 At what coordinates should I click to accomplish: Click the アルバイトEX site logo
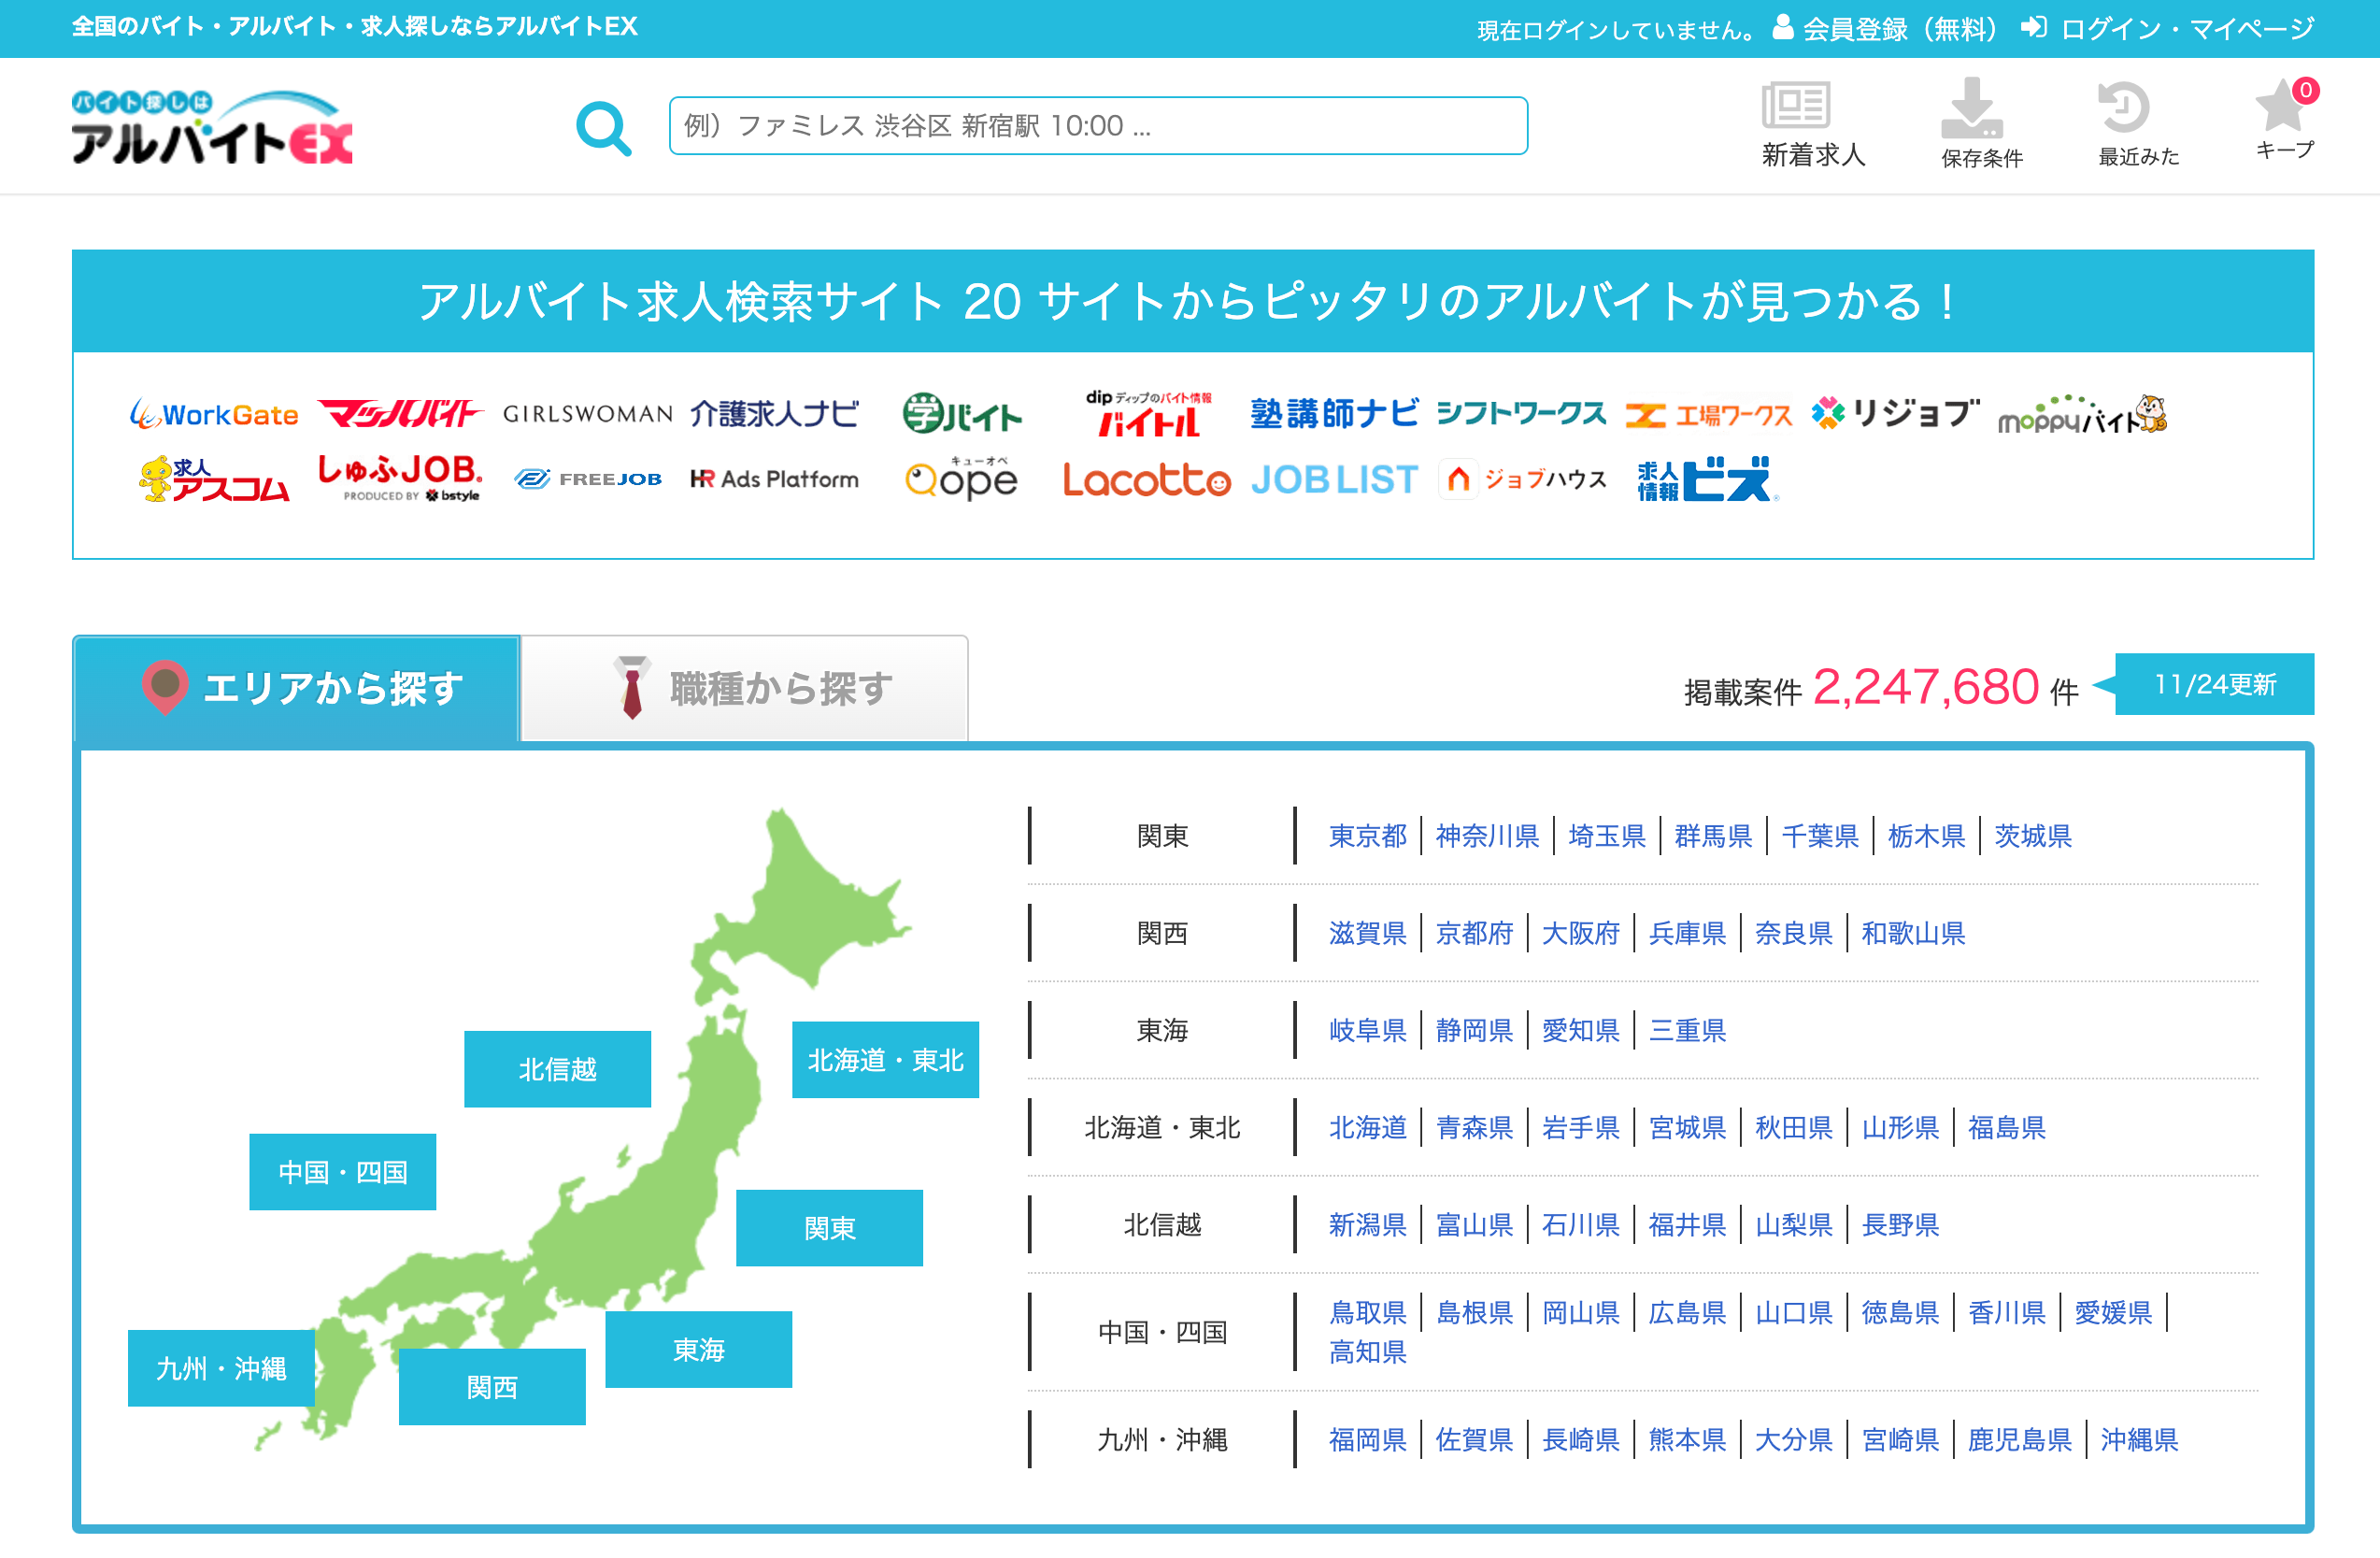(212, 127)
